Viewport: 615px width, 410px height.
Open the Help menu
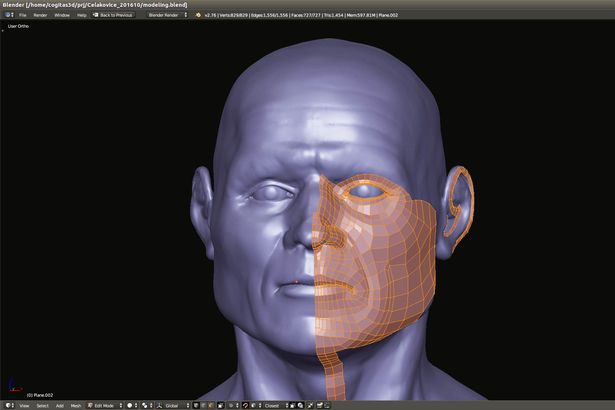tap(82, 16)
